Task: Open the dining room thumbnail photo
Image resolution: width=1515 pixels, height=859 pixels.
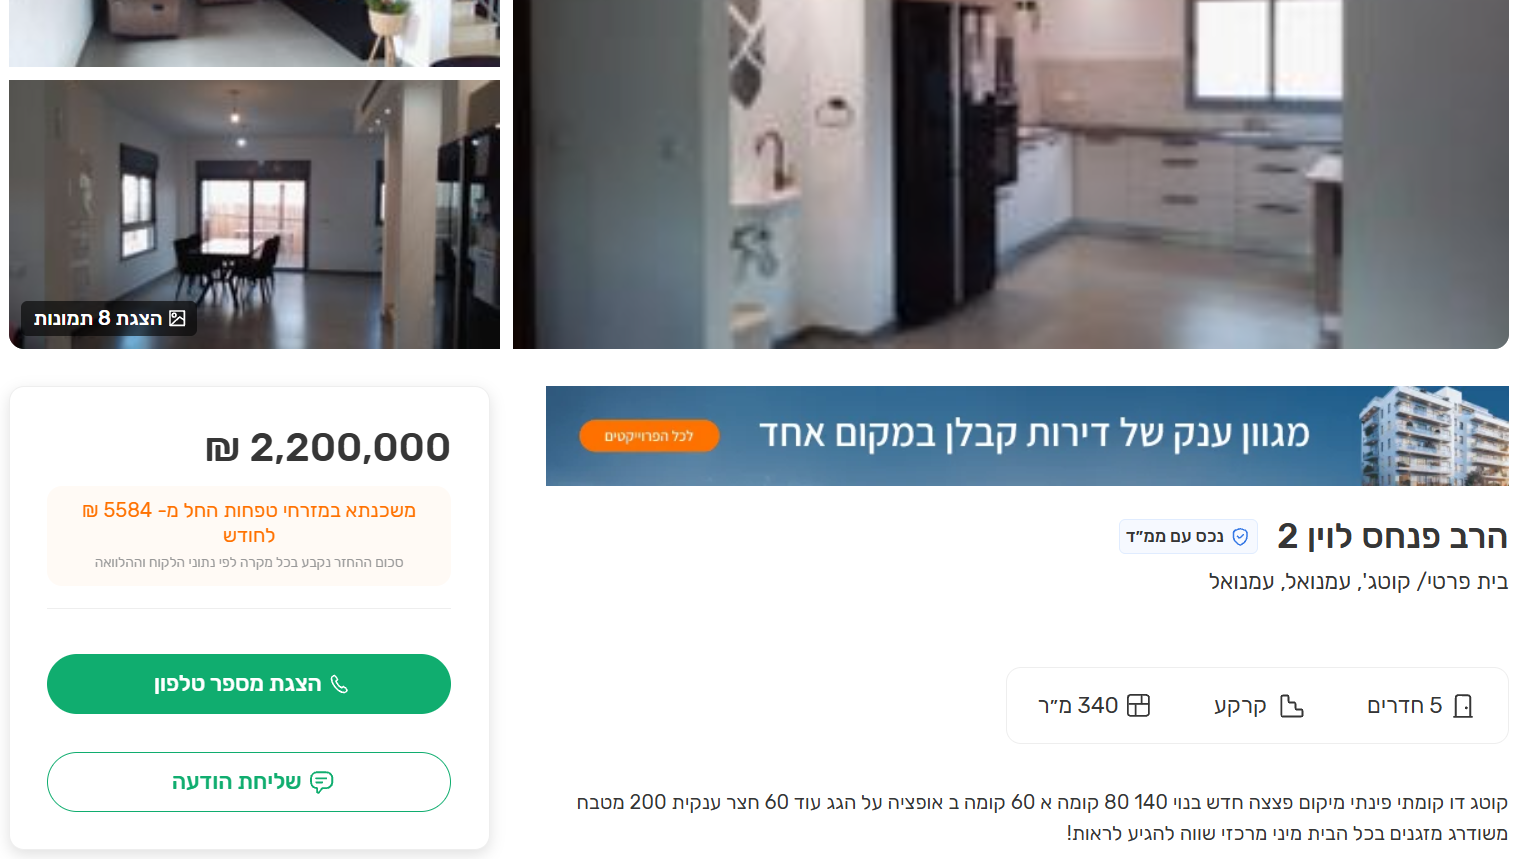Action: tap(254, 214)
